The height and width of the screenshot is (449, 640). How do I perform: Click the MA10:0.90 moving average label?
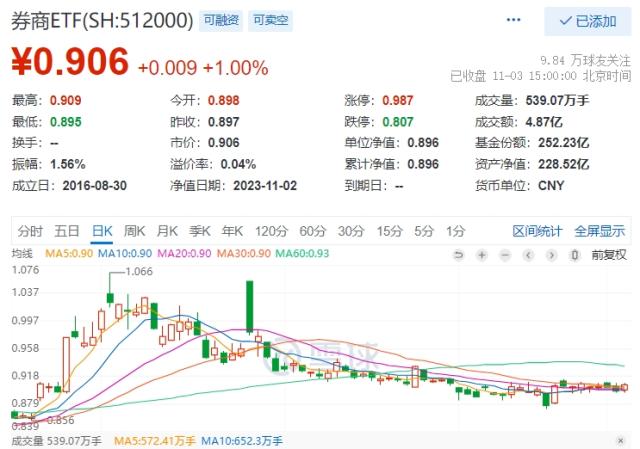pos(125,253)
